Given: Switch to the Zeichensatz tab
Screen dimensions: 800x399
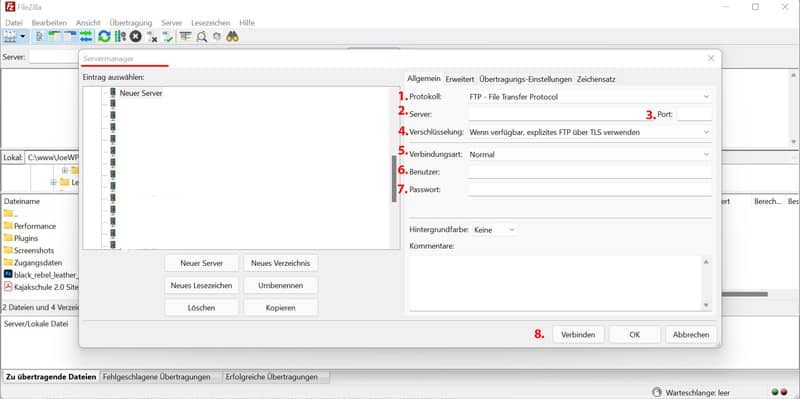Looking at the screenshot, I should [596, 79].
